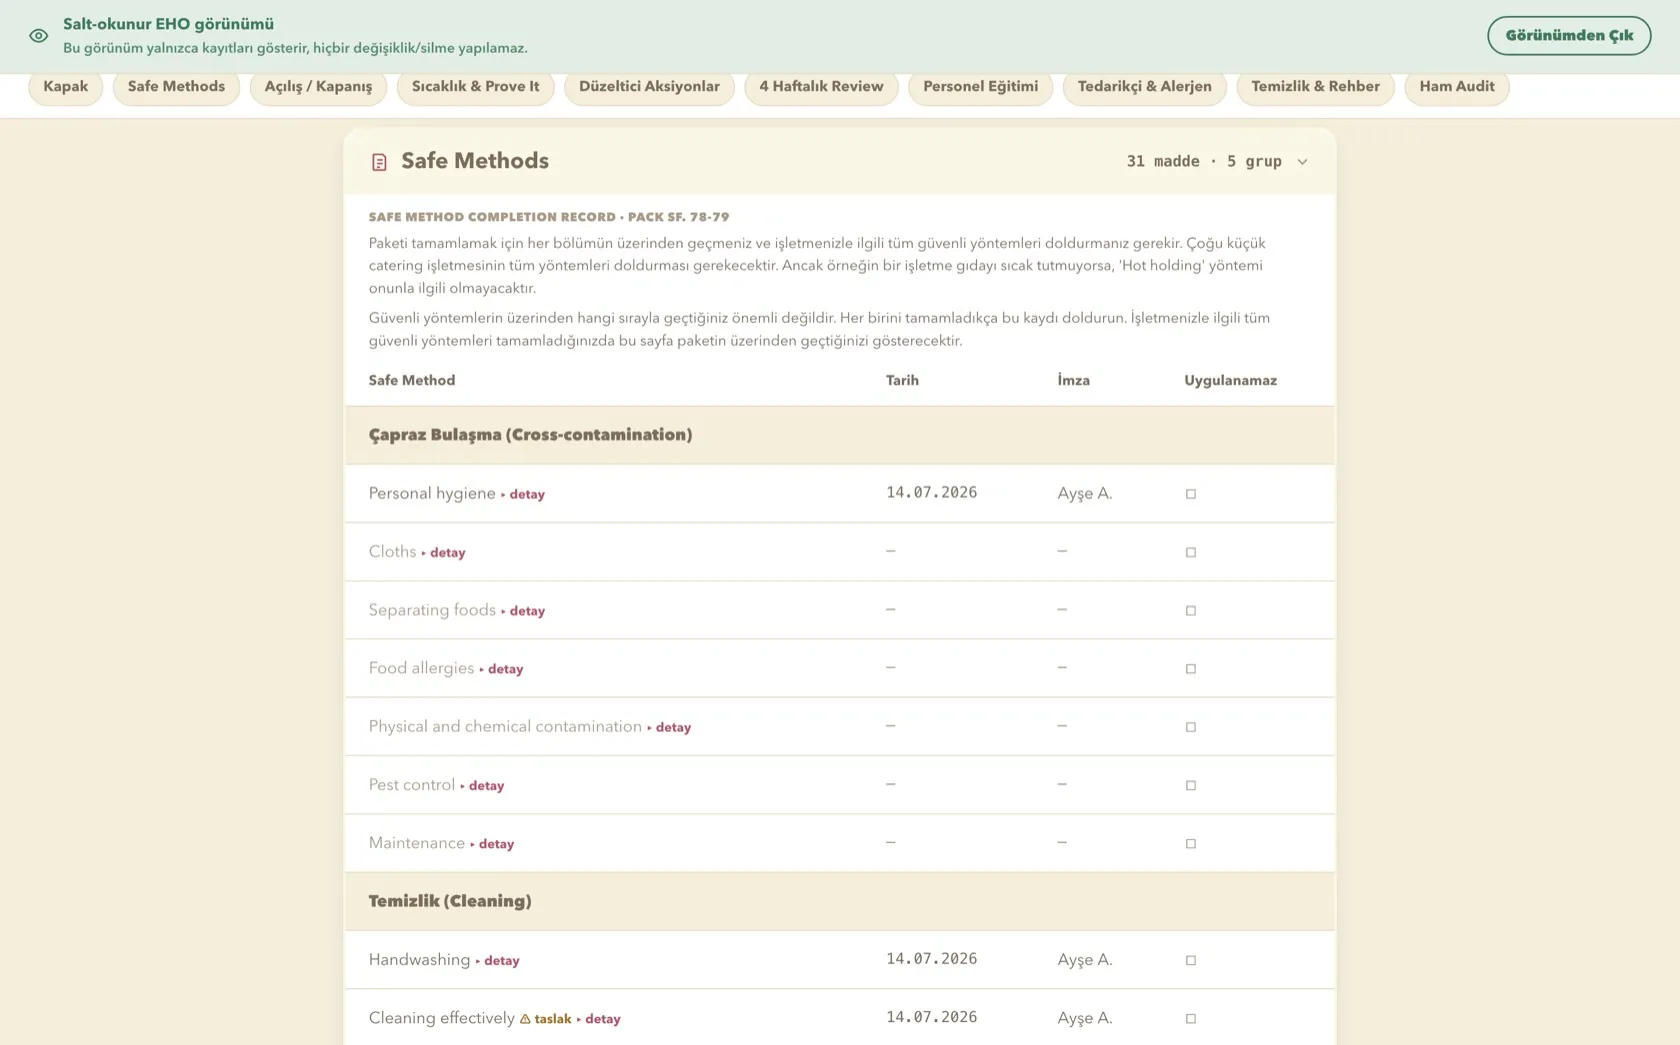Image resolution: width=1680 pixels, height=1045 pixels.
Task: Check Uygulanamaz for Food allergies
Action: 1191,669
